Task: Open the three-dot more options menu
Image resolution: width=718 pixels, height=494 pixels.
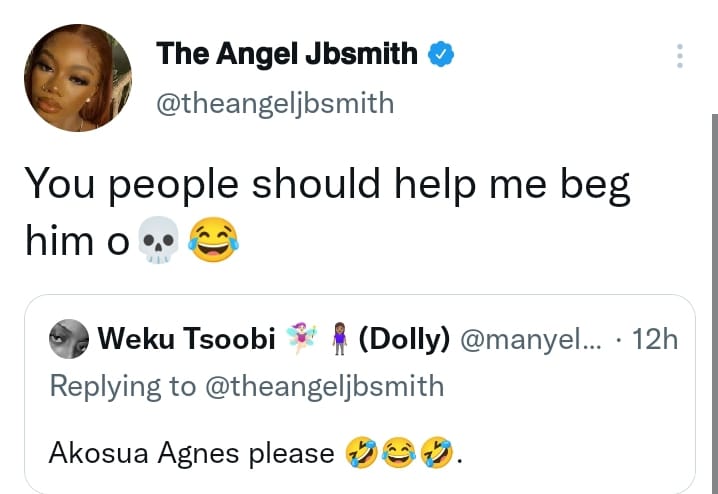Action: click(680, 56)
